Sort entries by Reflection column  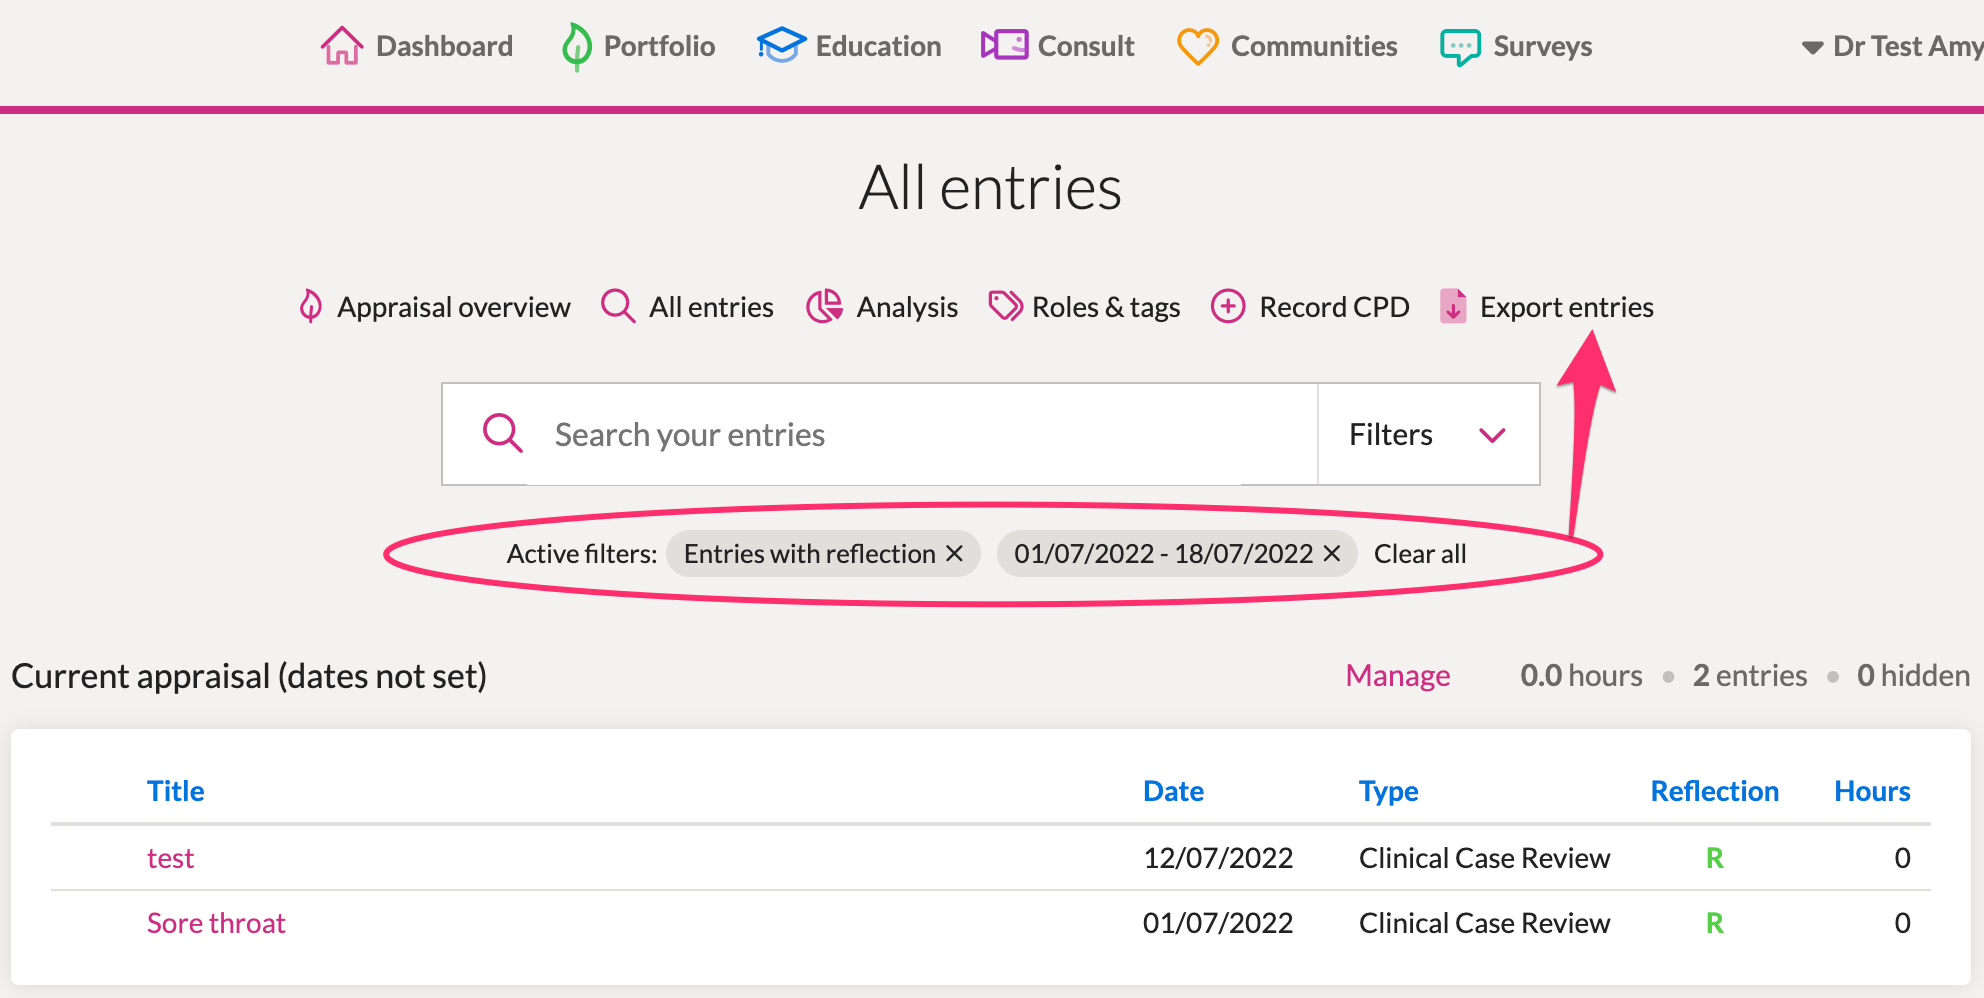(1714, 791)
